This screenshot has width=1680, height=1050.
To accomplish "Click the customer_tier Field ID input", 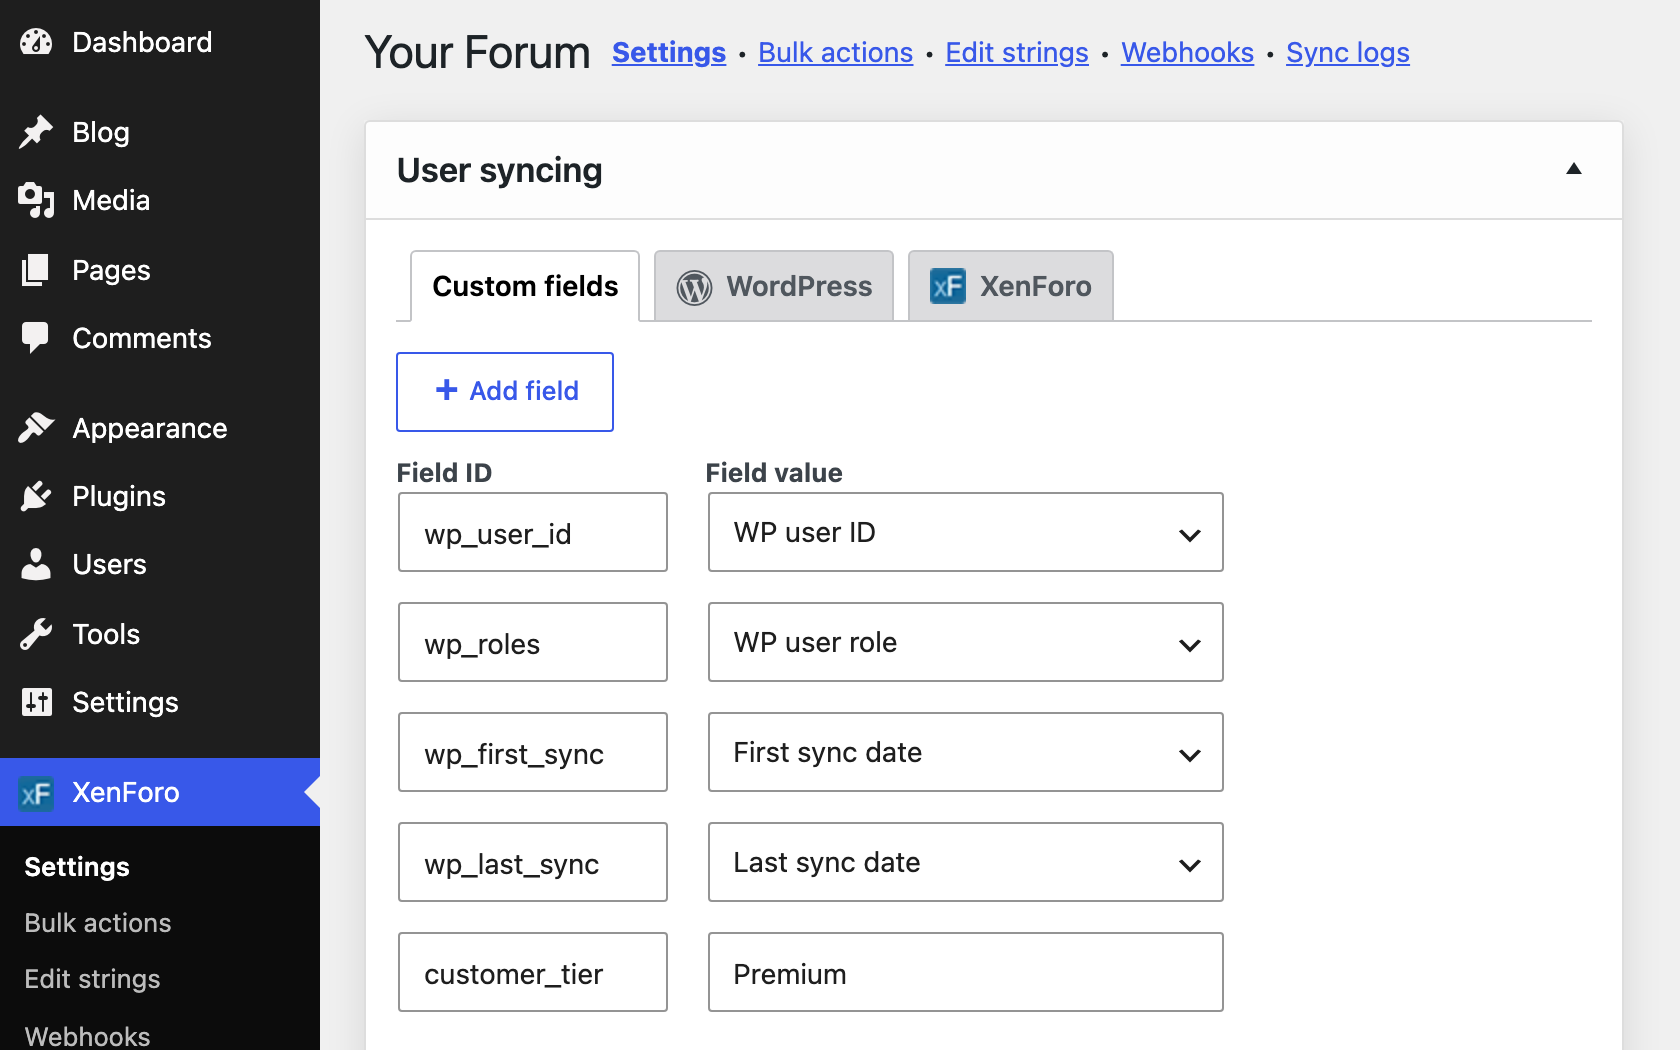I will 533,972.
